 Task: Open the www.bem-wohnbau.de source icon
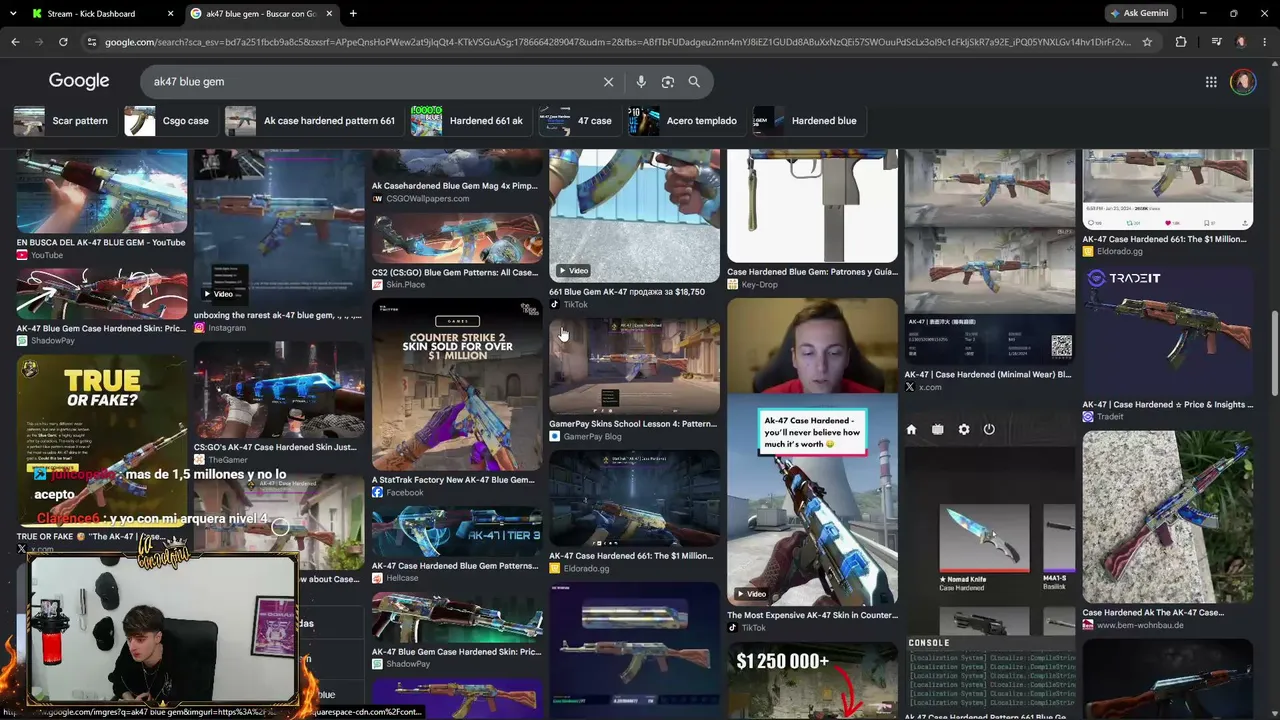click(1087, 625)
